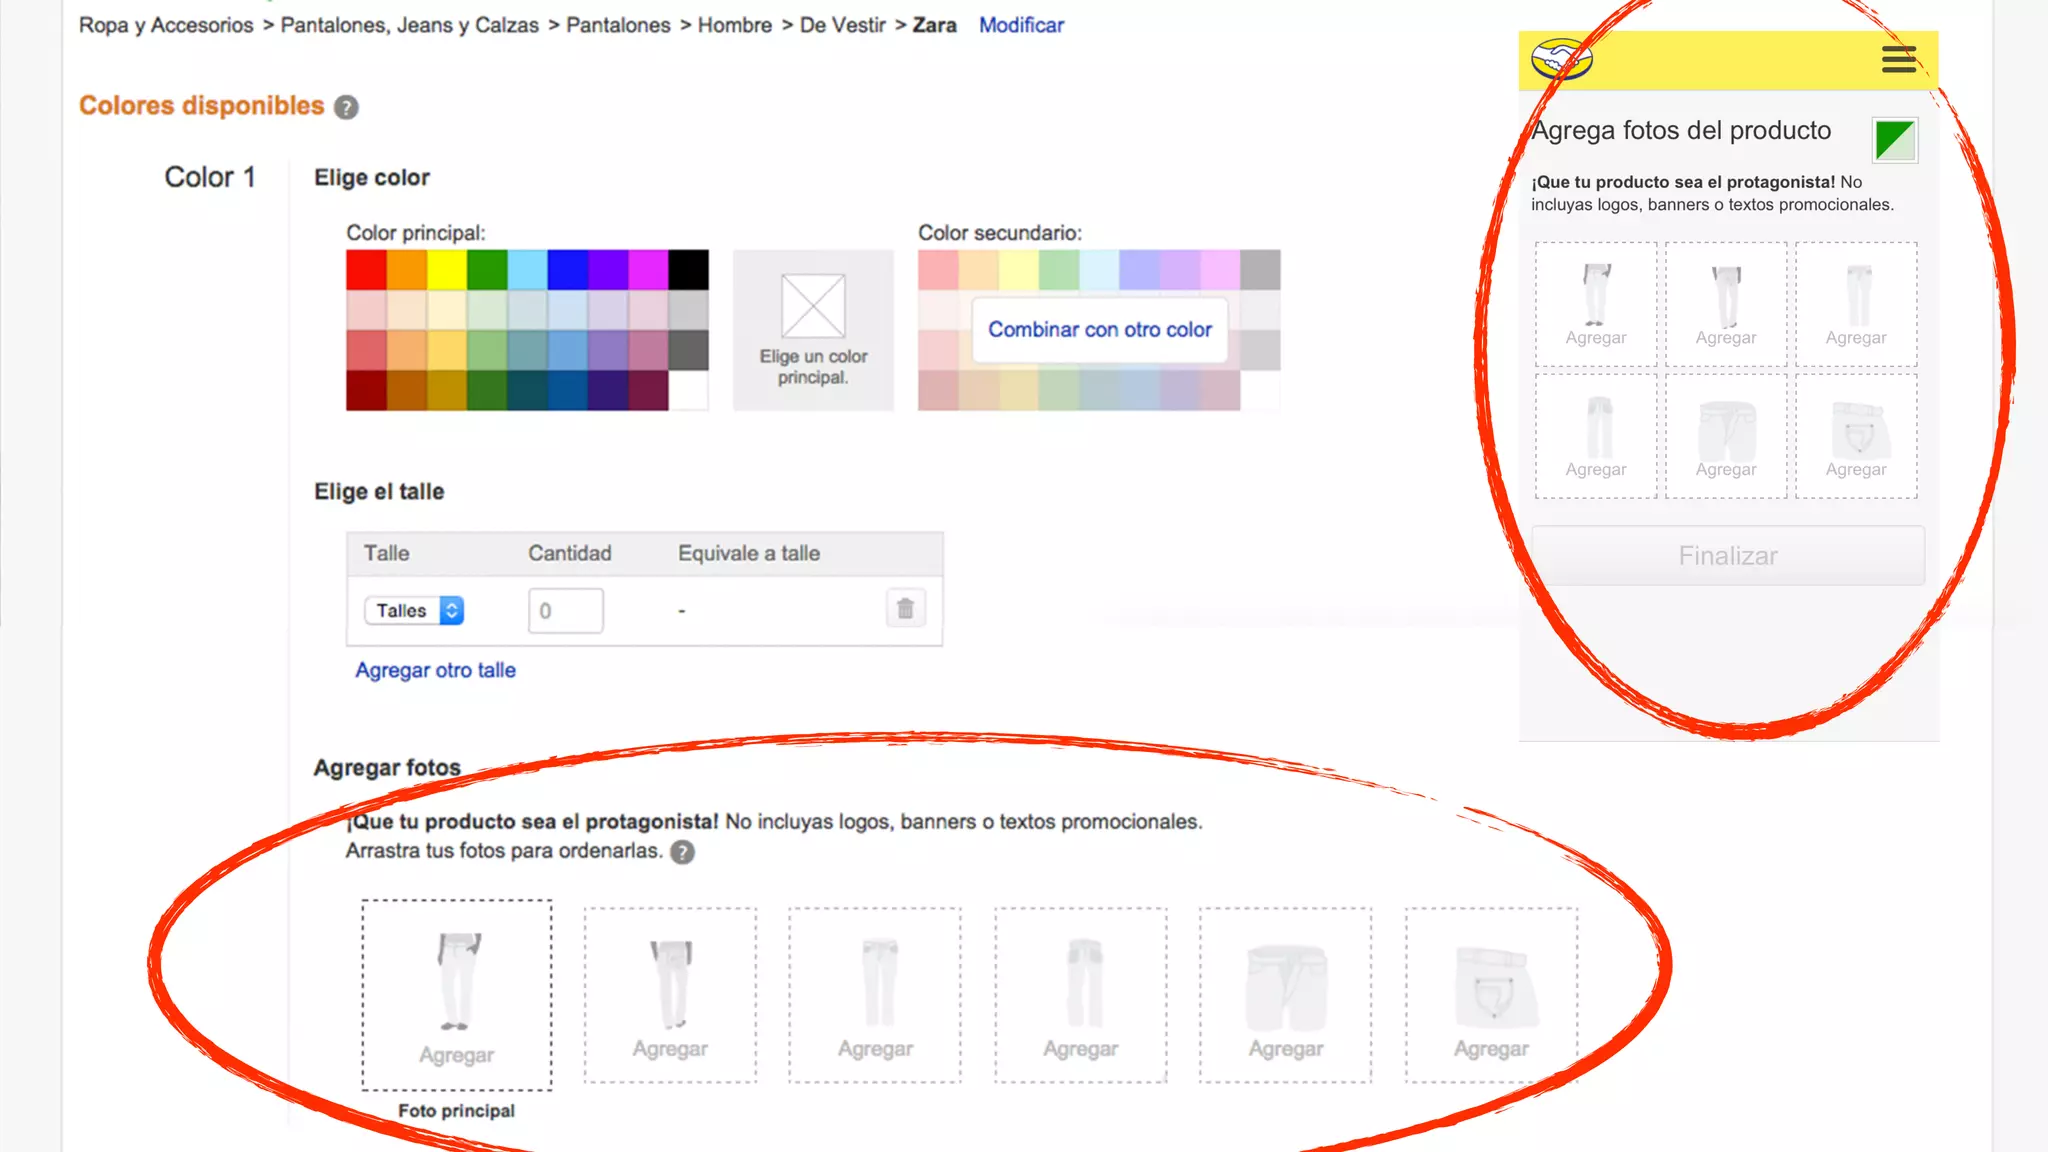2048x1152 pixels.
Task: Click Agregar otro talle link
Action: (x=435, y=670)
